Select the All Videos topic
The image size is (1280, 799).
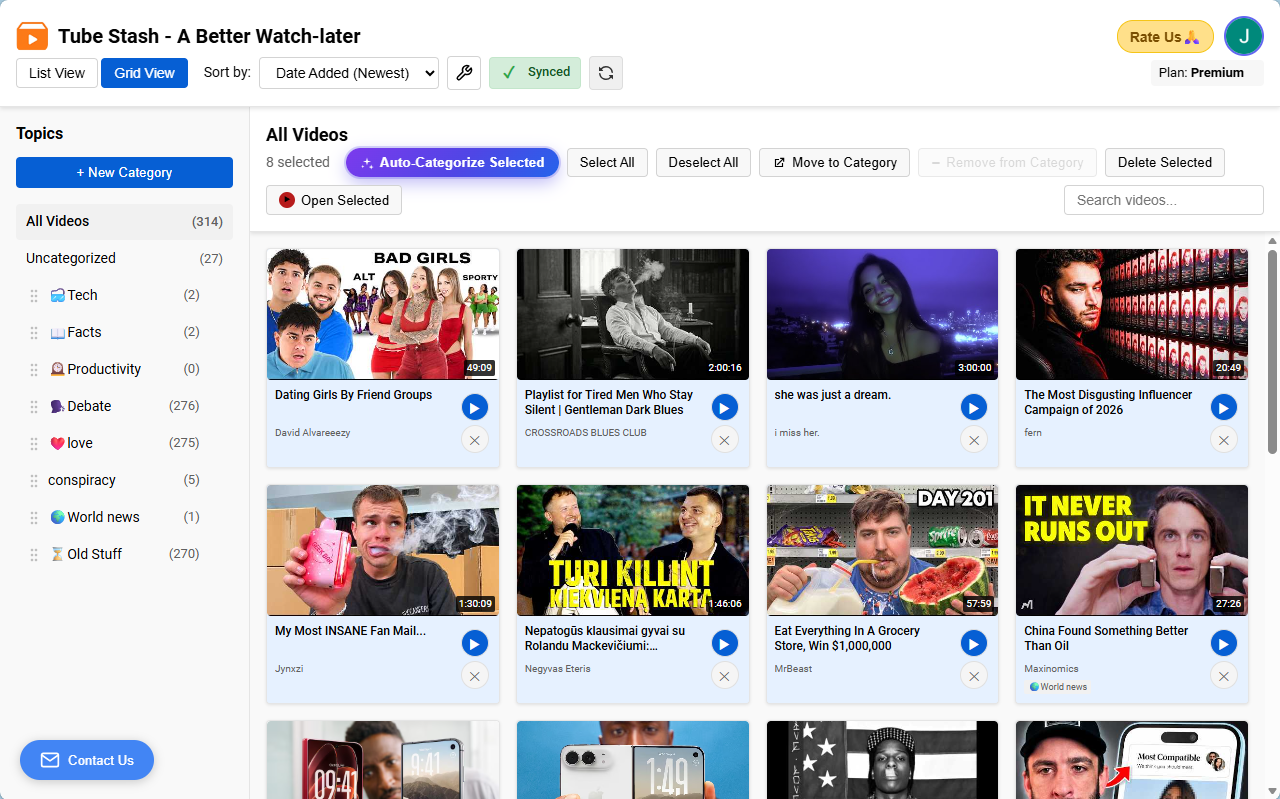coord(124,221)
